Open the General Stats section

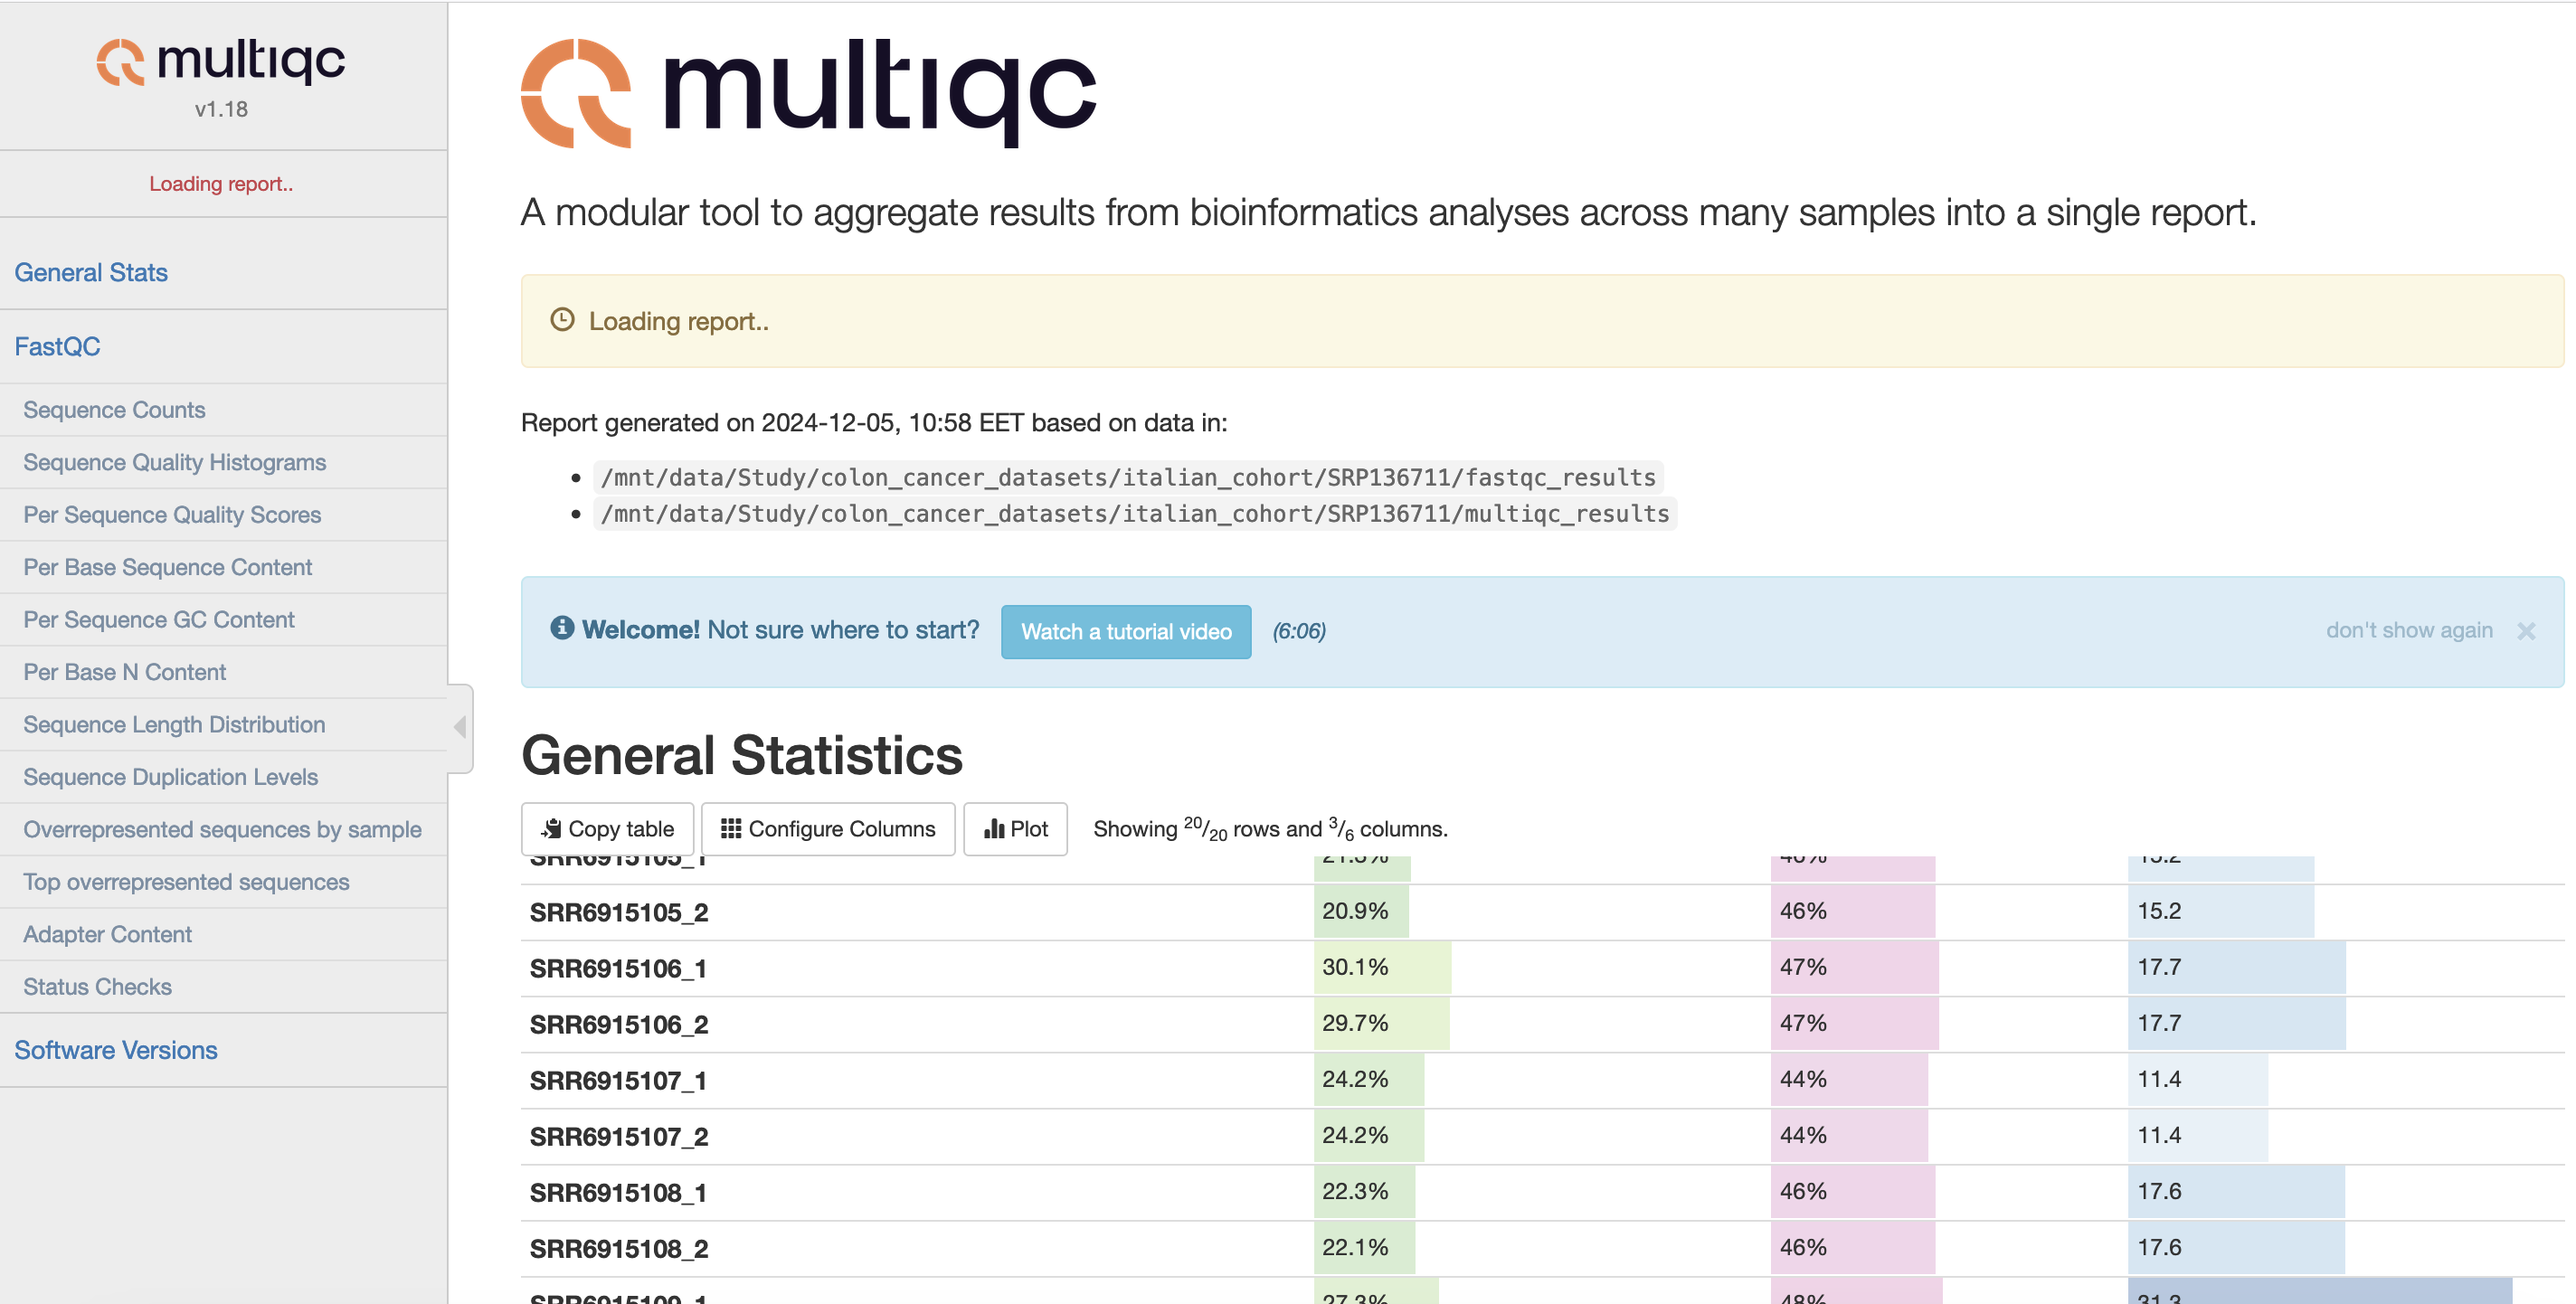91,272
